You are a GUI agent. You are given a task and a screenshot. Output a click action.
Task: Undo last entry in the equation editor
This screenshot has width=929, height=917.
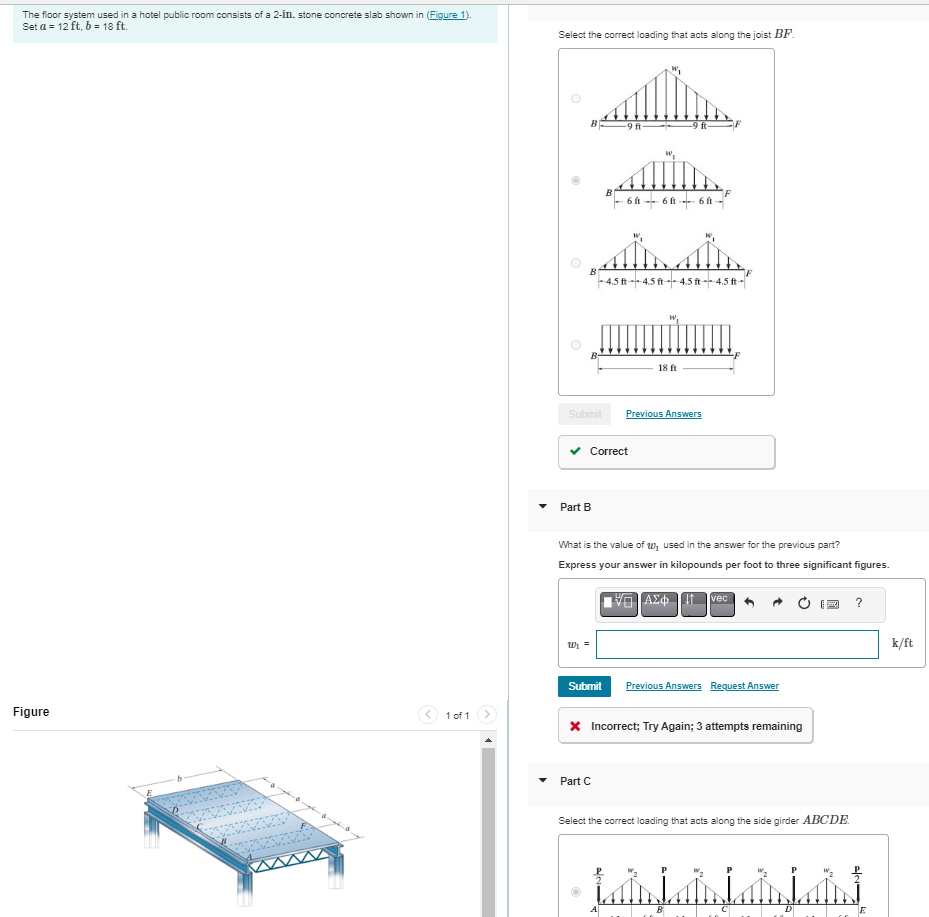click(x=749, y=603)
